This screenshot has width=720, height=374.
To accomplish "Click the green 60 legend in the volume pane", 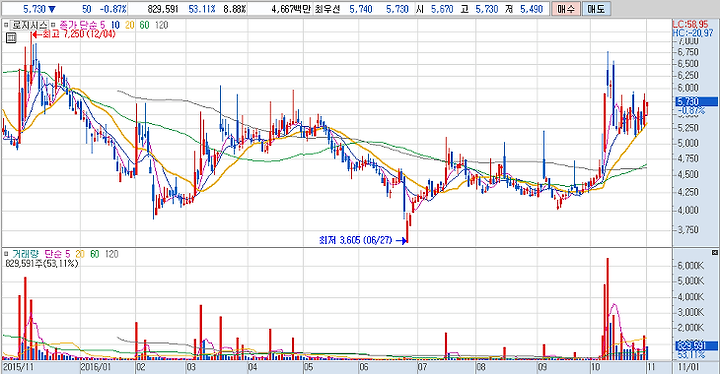I will [x=95, y=254].
